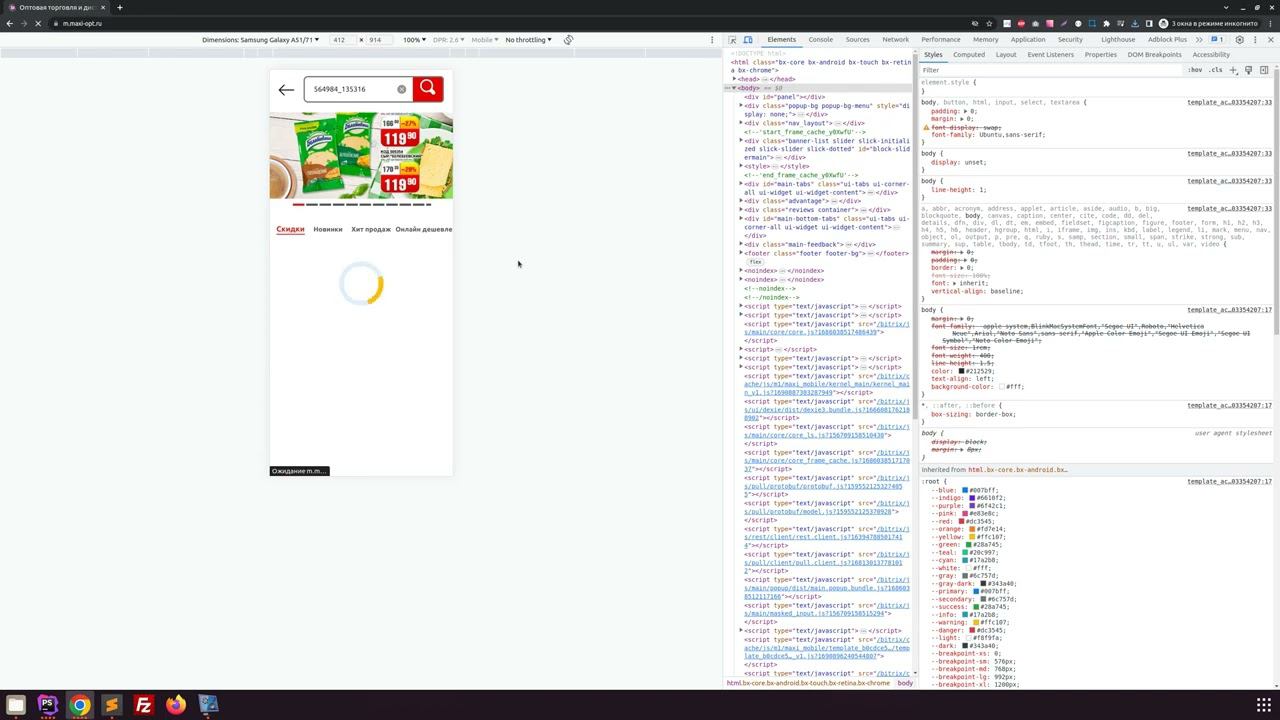This screenshot has width=1280, height=720.
Task: Open PhpStorm from the taskbar
Action: (x=48, y=705)
